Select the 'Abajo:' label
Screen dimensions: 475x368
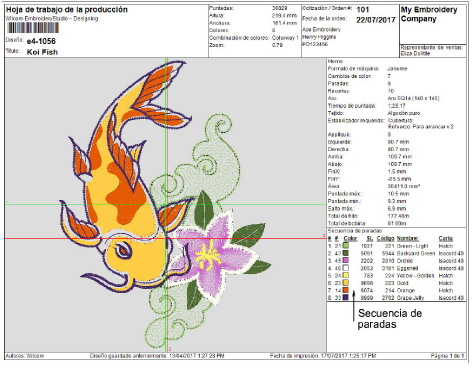335,164
